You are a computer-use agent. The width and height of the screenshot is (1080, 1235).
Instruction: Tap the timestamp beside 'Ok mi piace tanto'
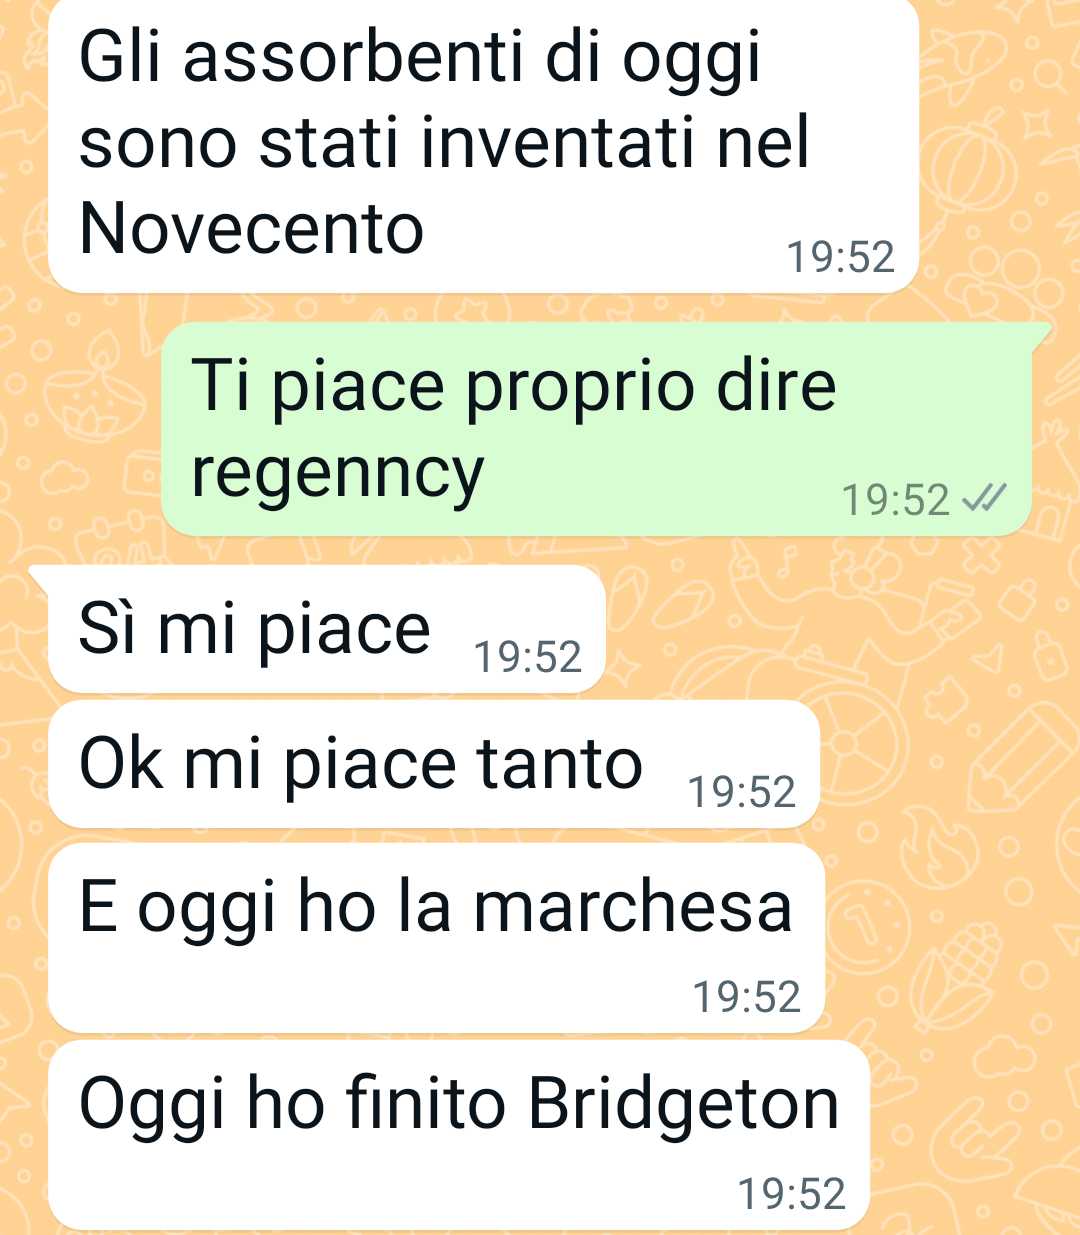[742, 792]
